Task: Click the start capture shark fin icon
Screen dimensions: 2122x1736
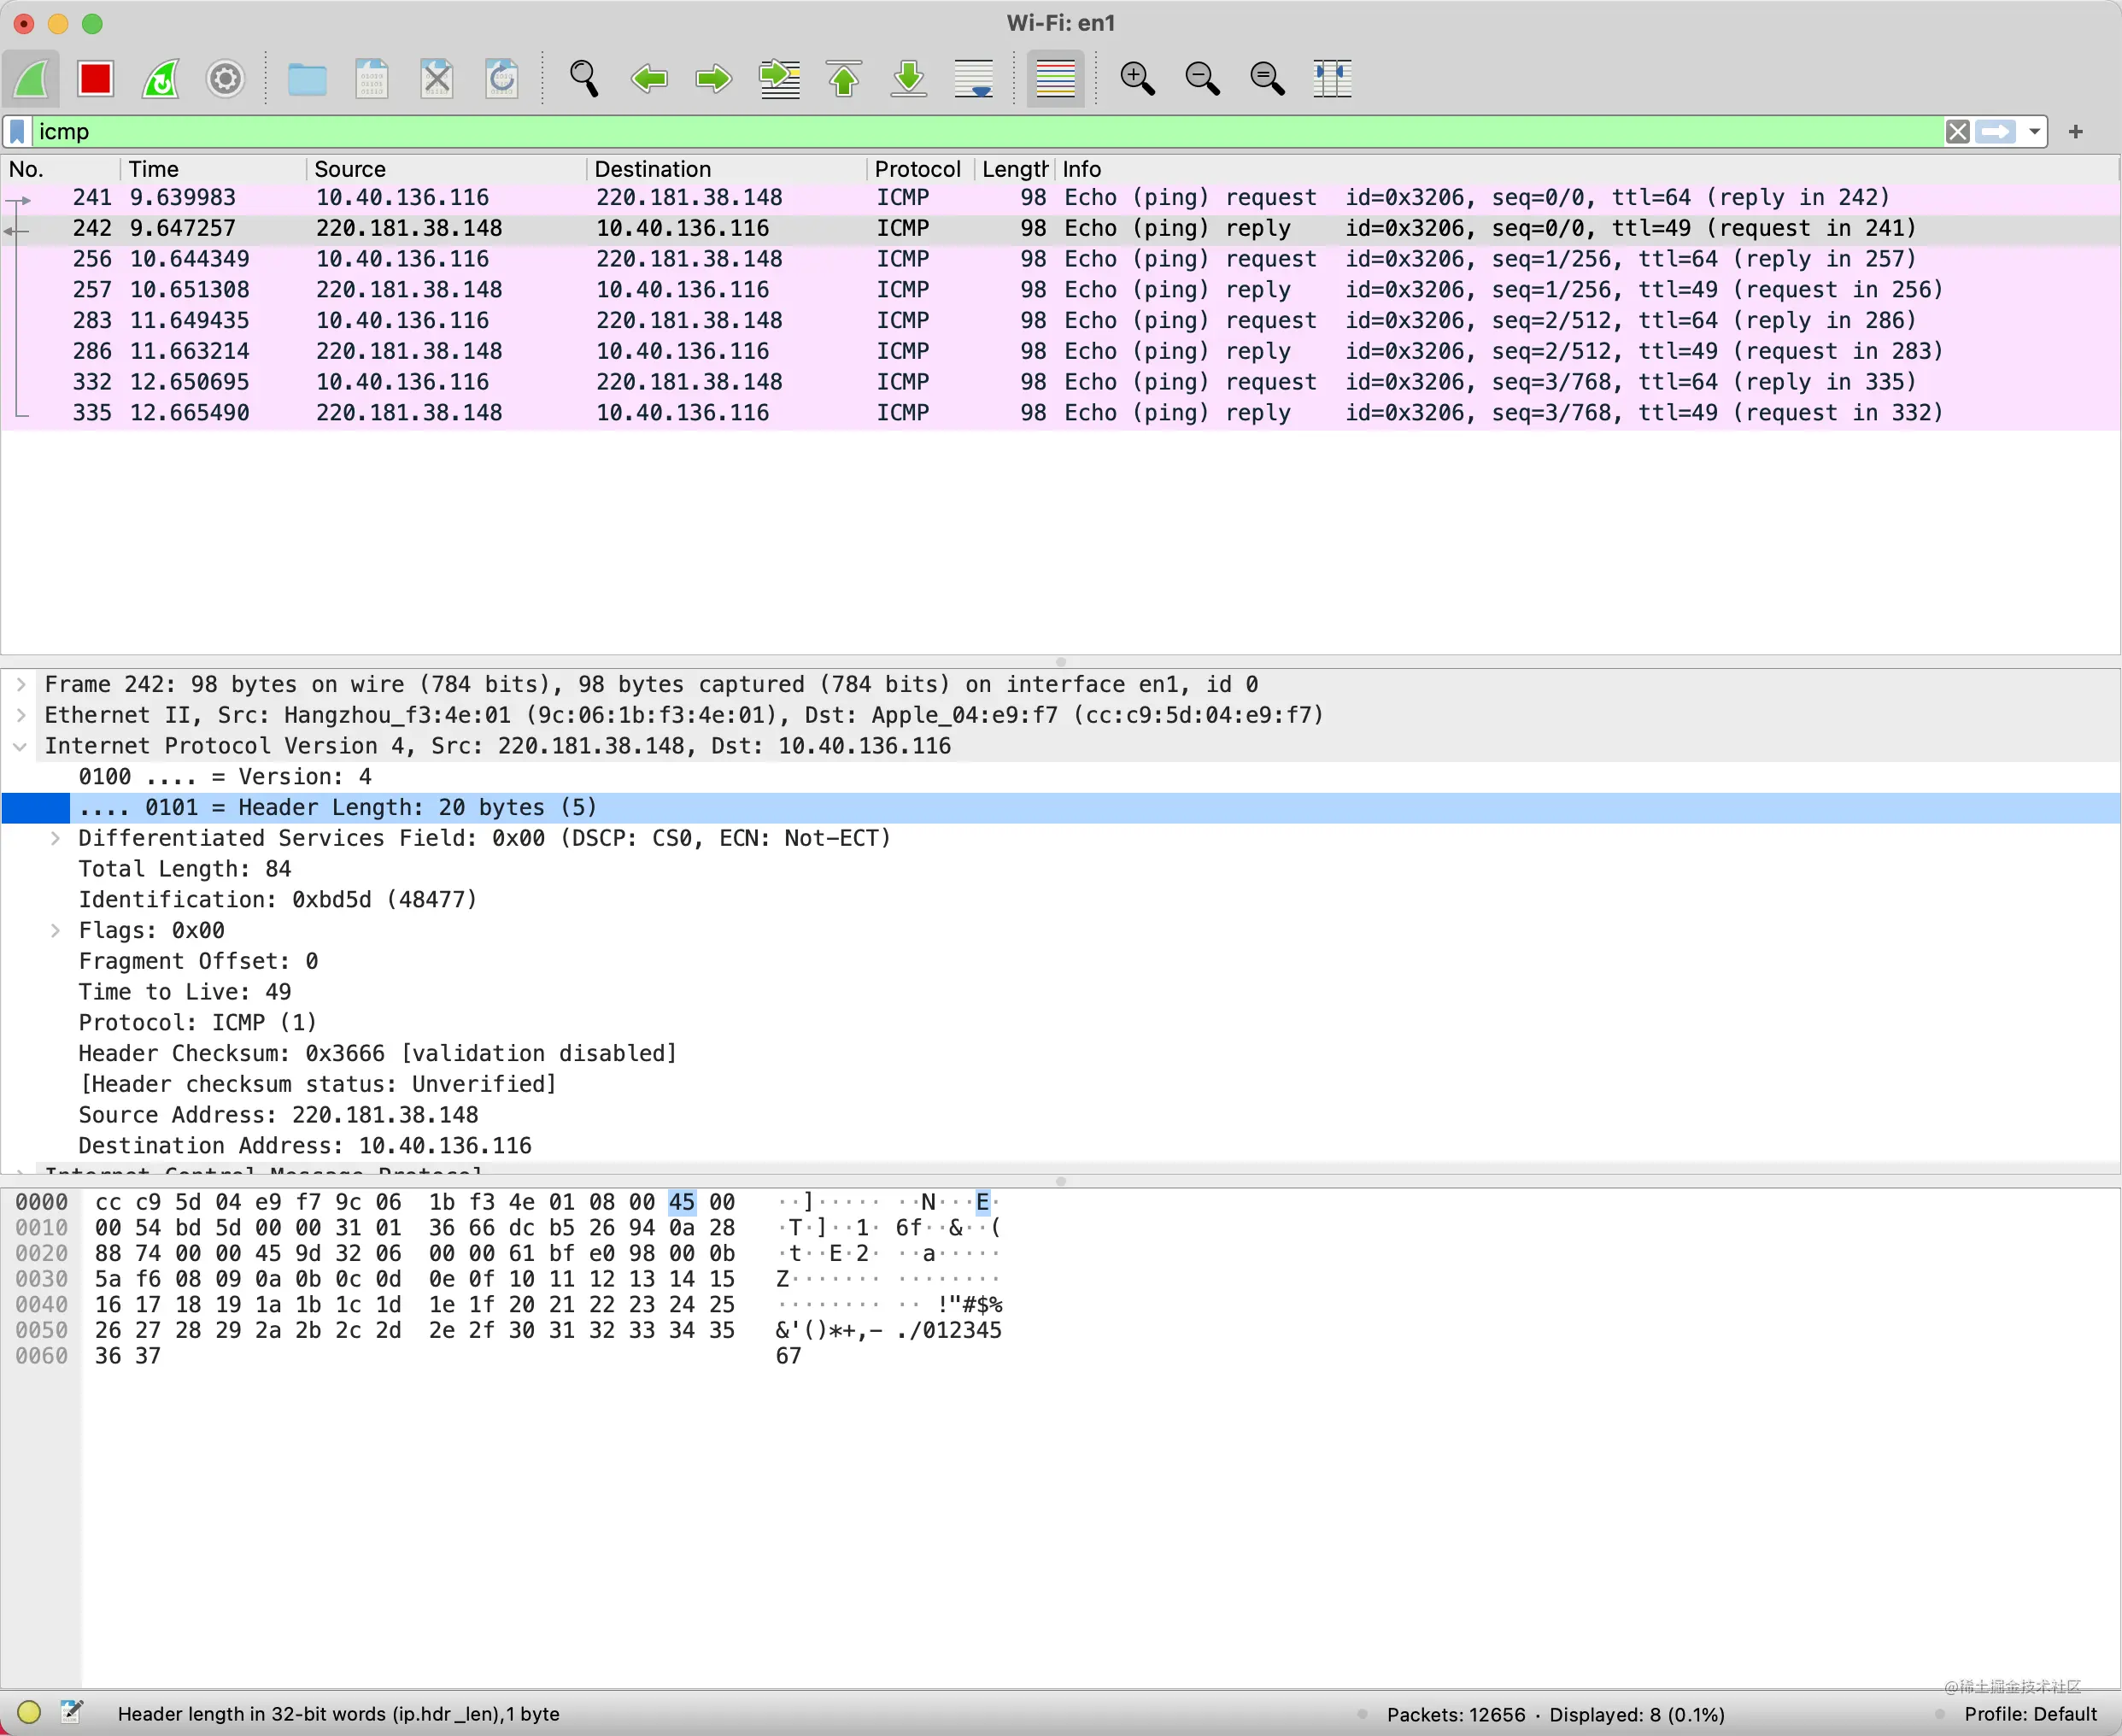Action: click(x=31, y=79)
